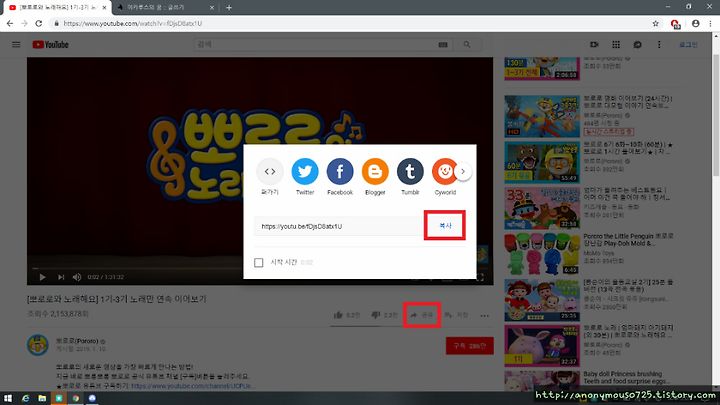720x405 pixels.
Task: Open the airplane Pororo live thumbnail
Action: click(x=542, y=116)
